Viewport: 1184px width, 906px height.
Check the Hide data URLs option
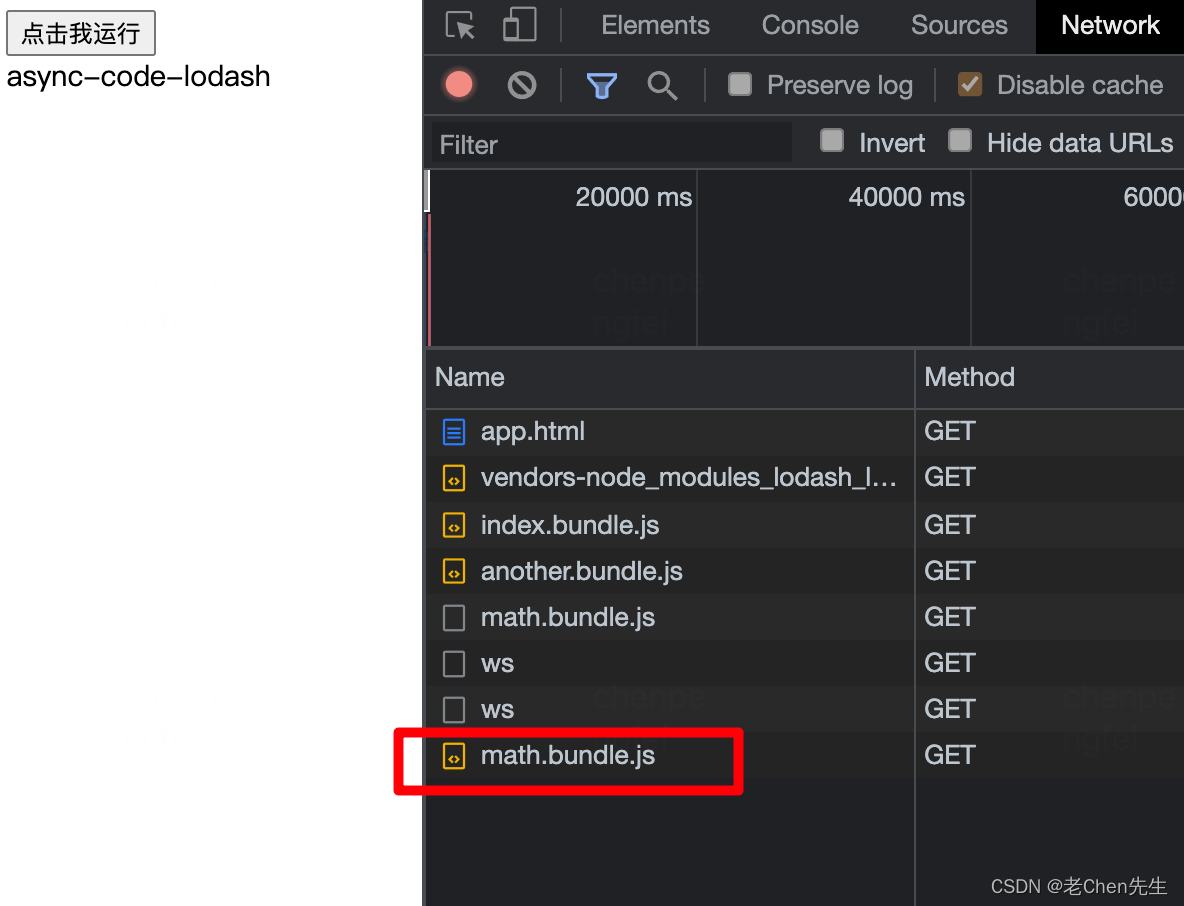click(960, 140)
